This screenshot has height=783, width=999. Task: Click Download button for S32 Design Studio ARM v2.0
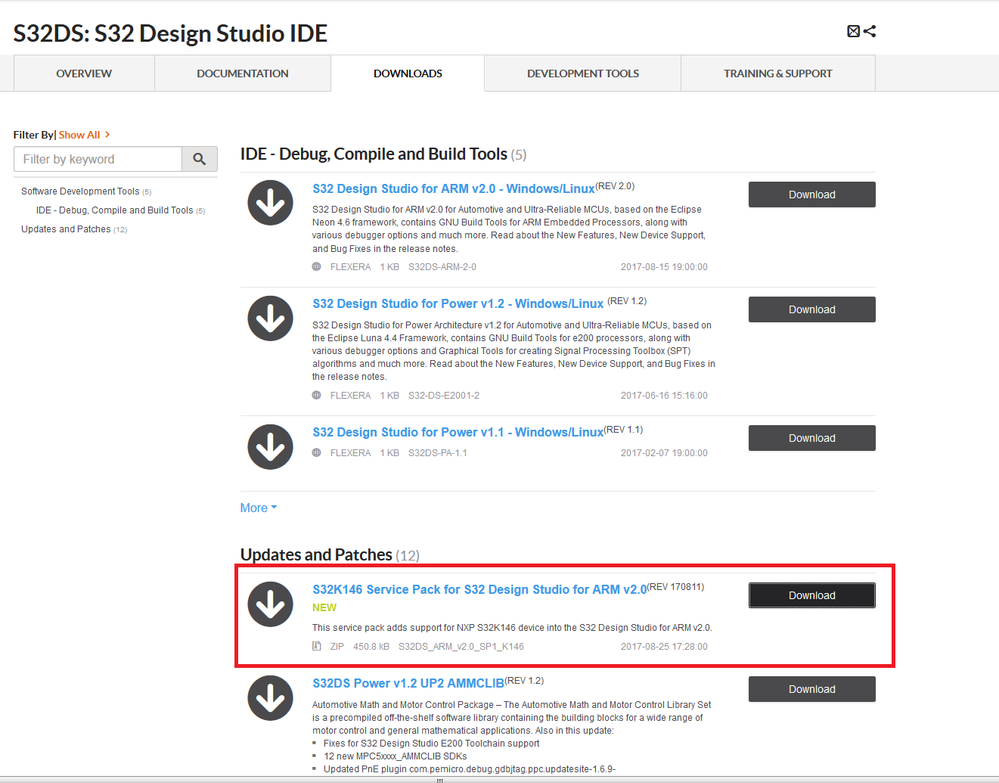click(812, 195)
